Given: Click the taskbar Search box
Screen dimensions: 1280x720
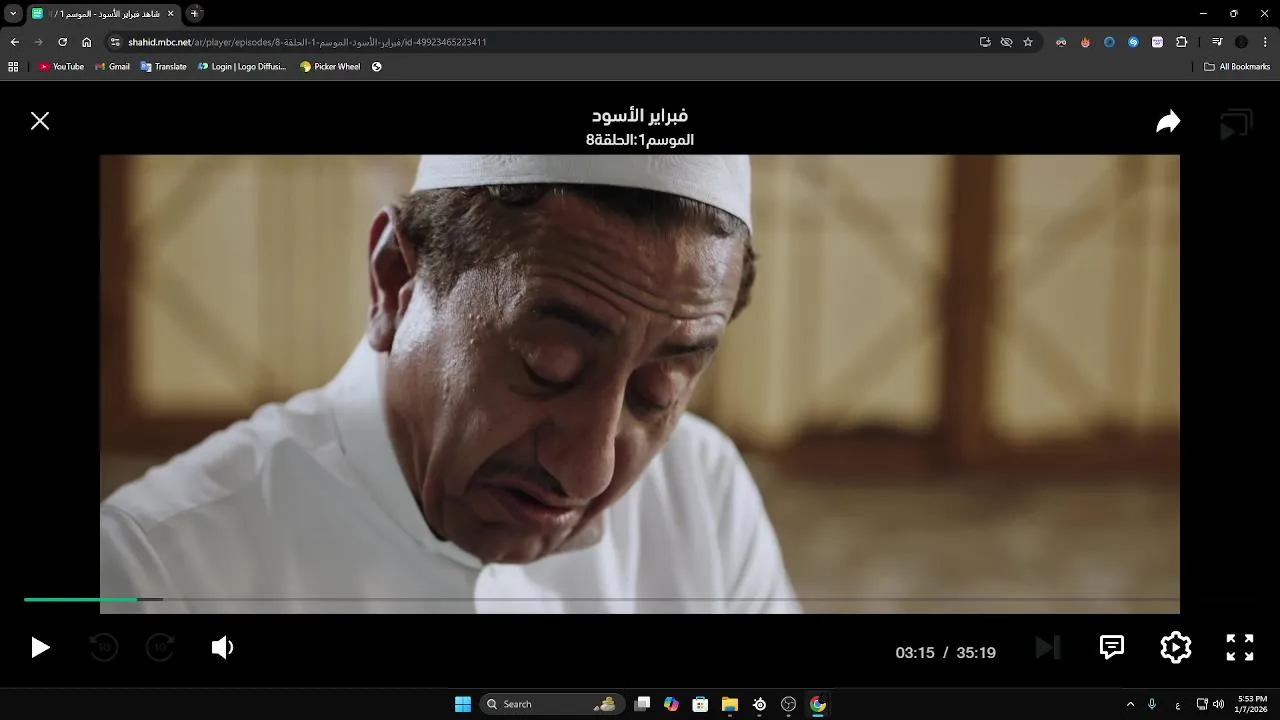Looking at the screenshot, I should click(x=552, y=704).
